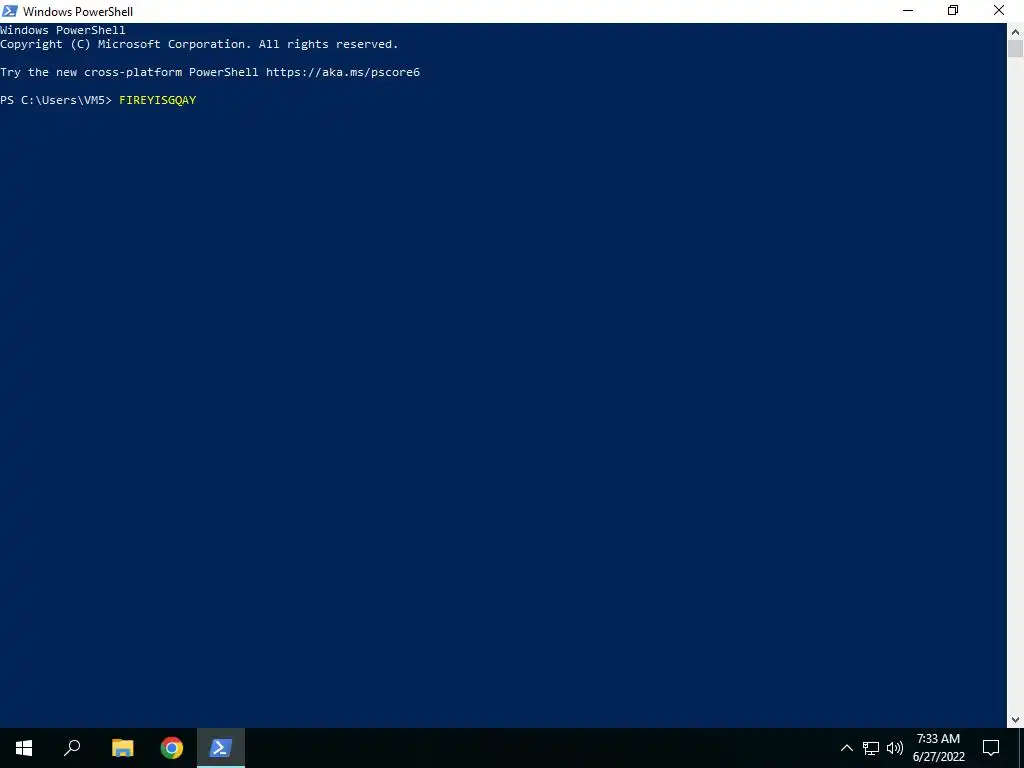Open the Action Center notifications icon
The height and width of the screenshot is (768, 1024).
(x=991, y=748)
